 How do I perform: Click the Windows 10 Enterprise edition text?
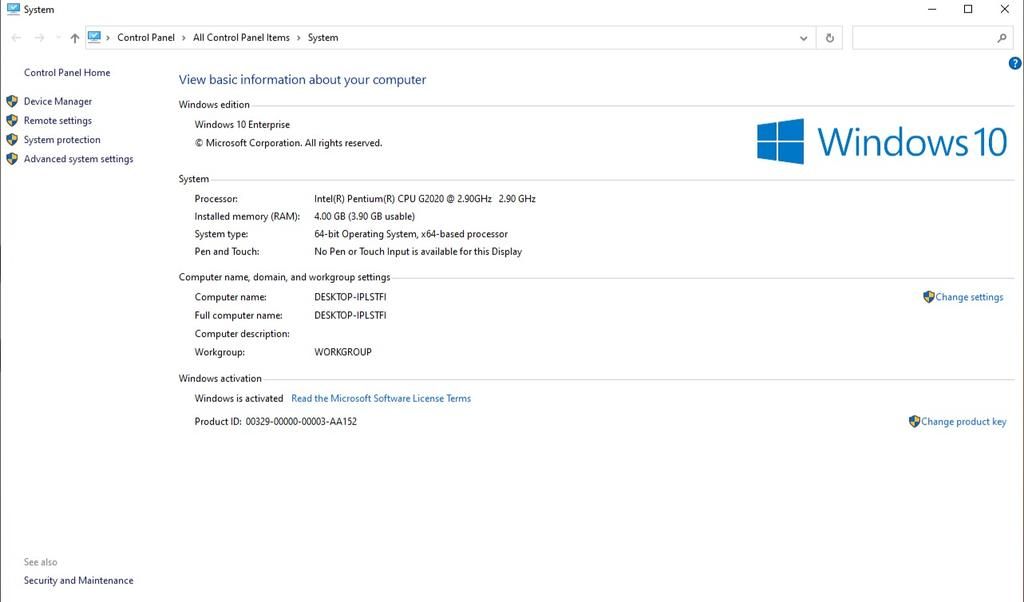click(242, 124)
